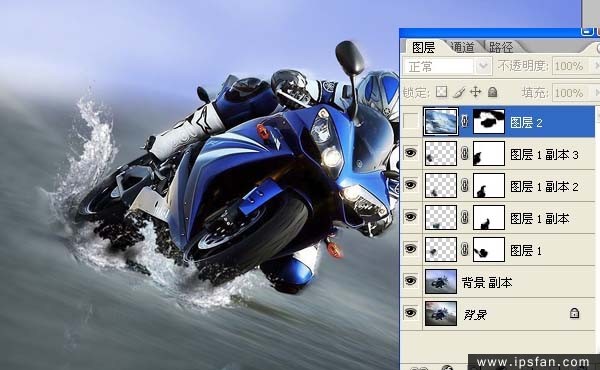Click the link icon on 图层 1 副本 3

click(465, 154)
